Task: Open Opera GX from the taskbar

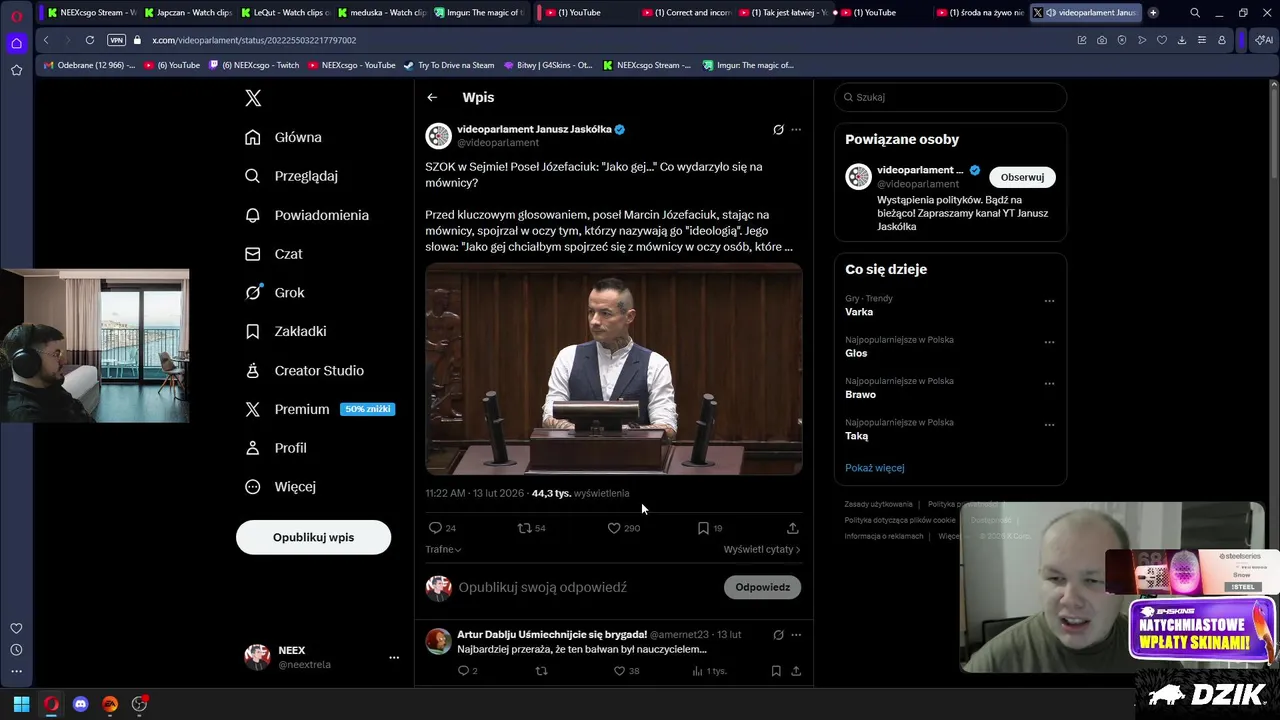Action: [x=51, y=704]
